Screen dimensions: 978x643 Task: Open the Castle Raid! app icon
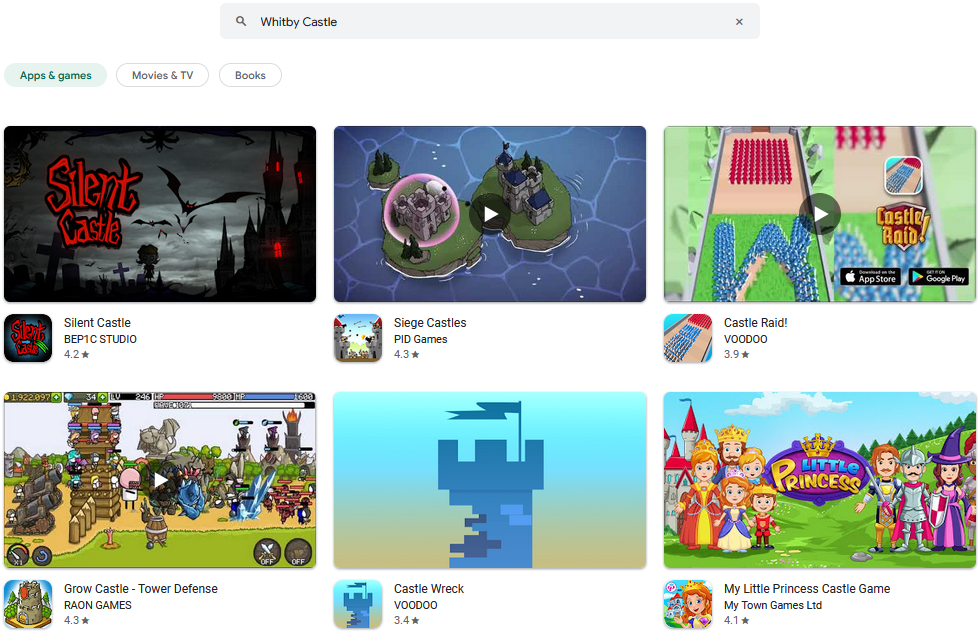[688, 338]
